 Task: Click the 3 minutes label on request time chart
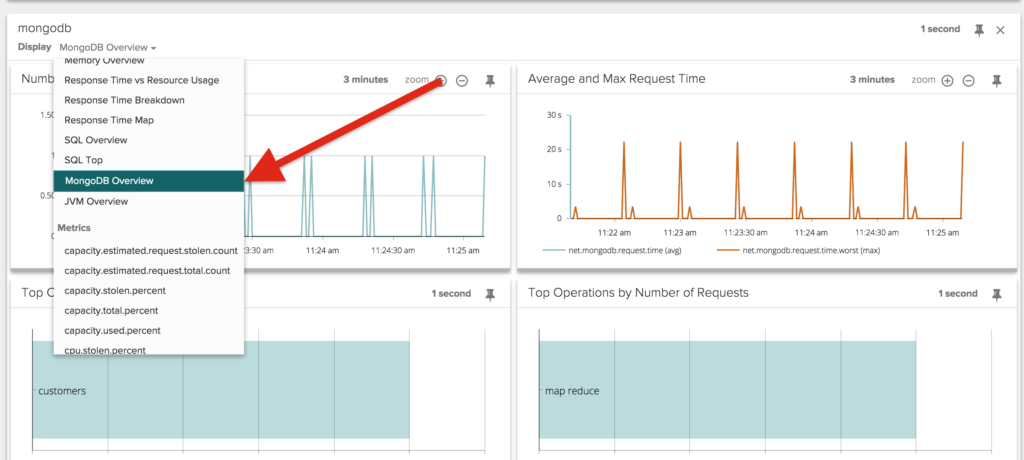pyautogui.click(x=872, y=79)
